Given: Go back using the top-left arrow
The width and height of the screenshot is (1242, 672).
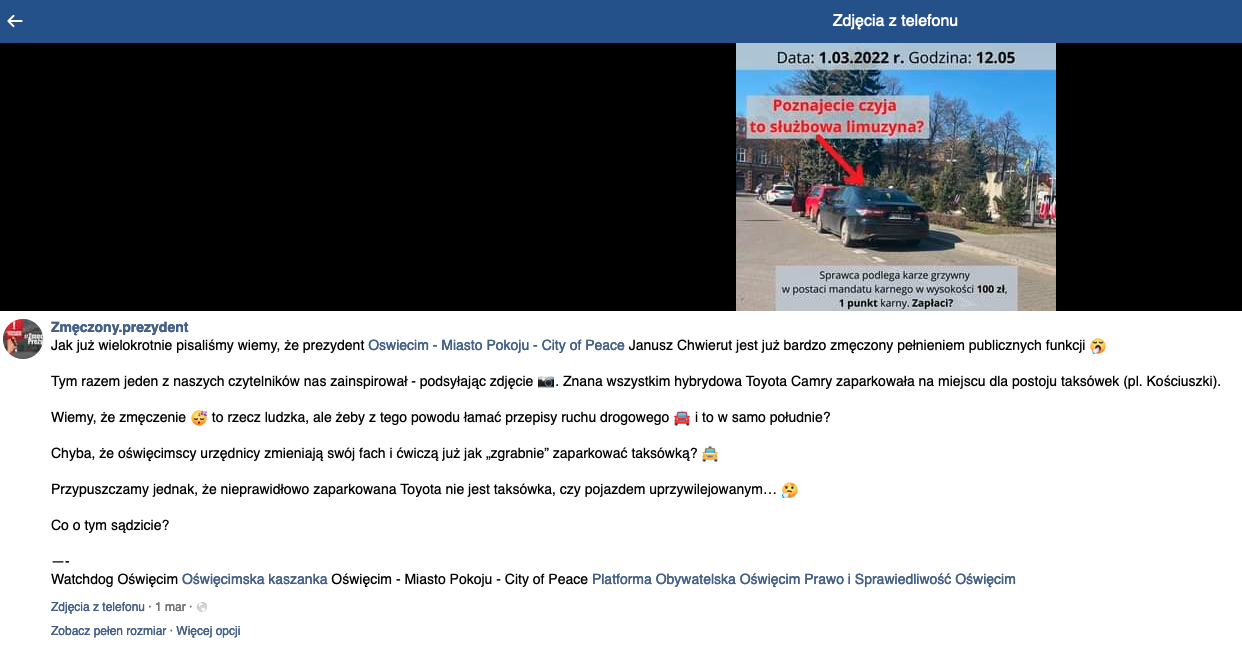Looking at the screenshot, I should point(15,20).
